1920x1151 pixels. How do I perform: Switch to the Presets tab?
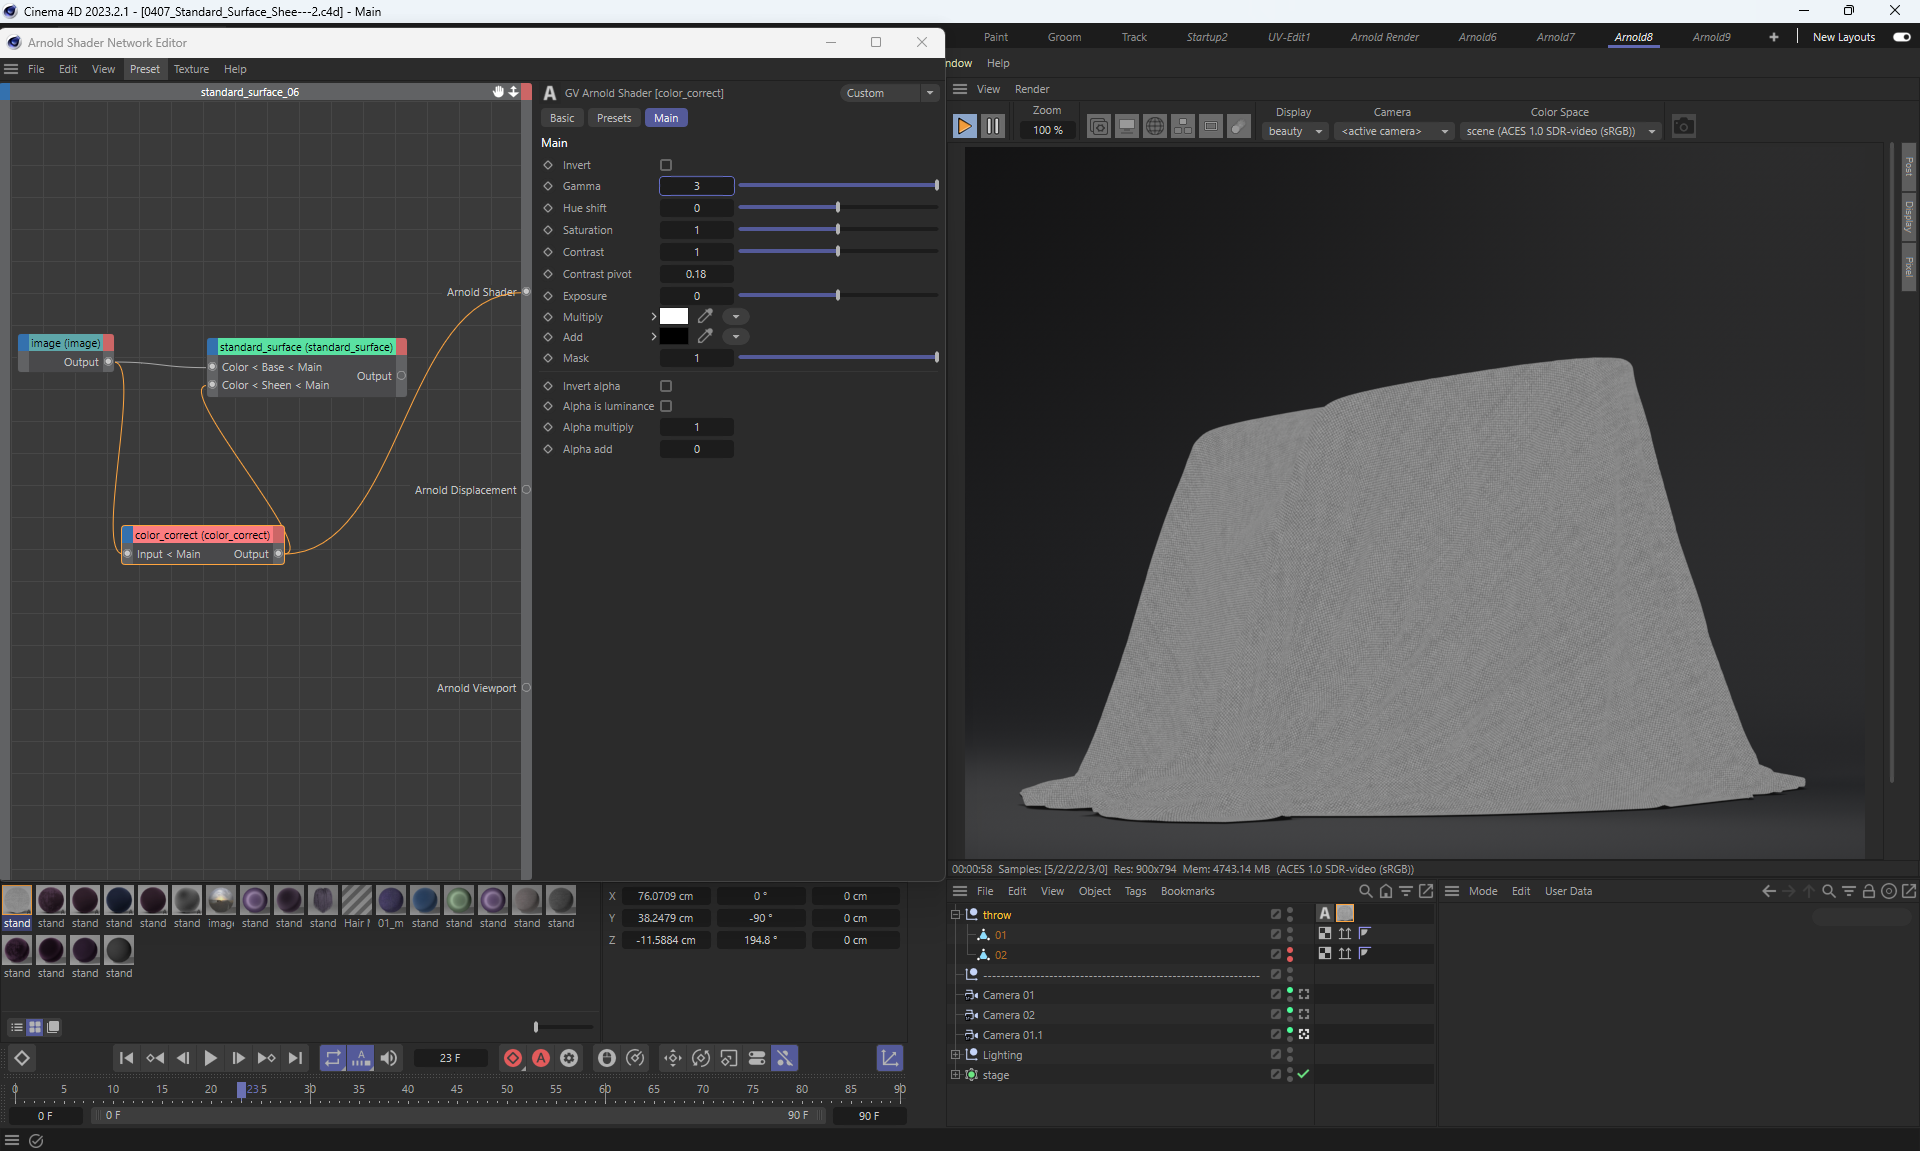614,118
